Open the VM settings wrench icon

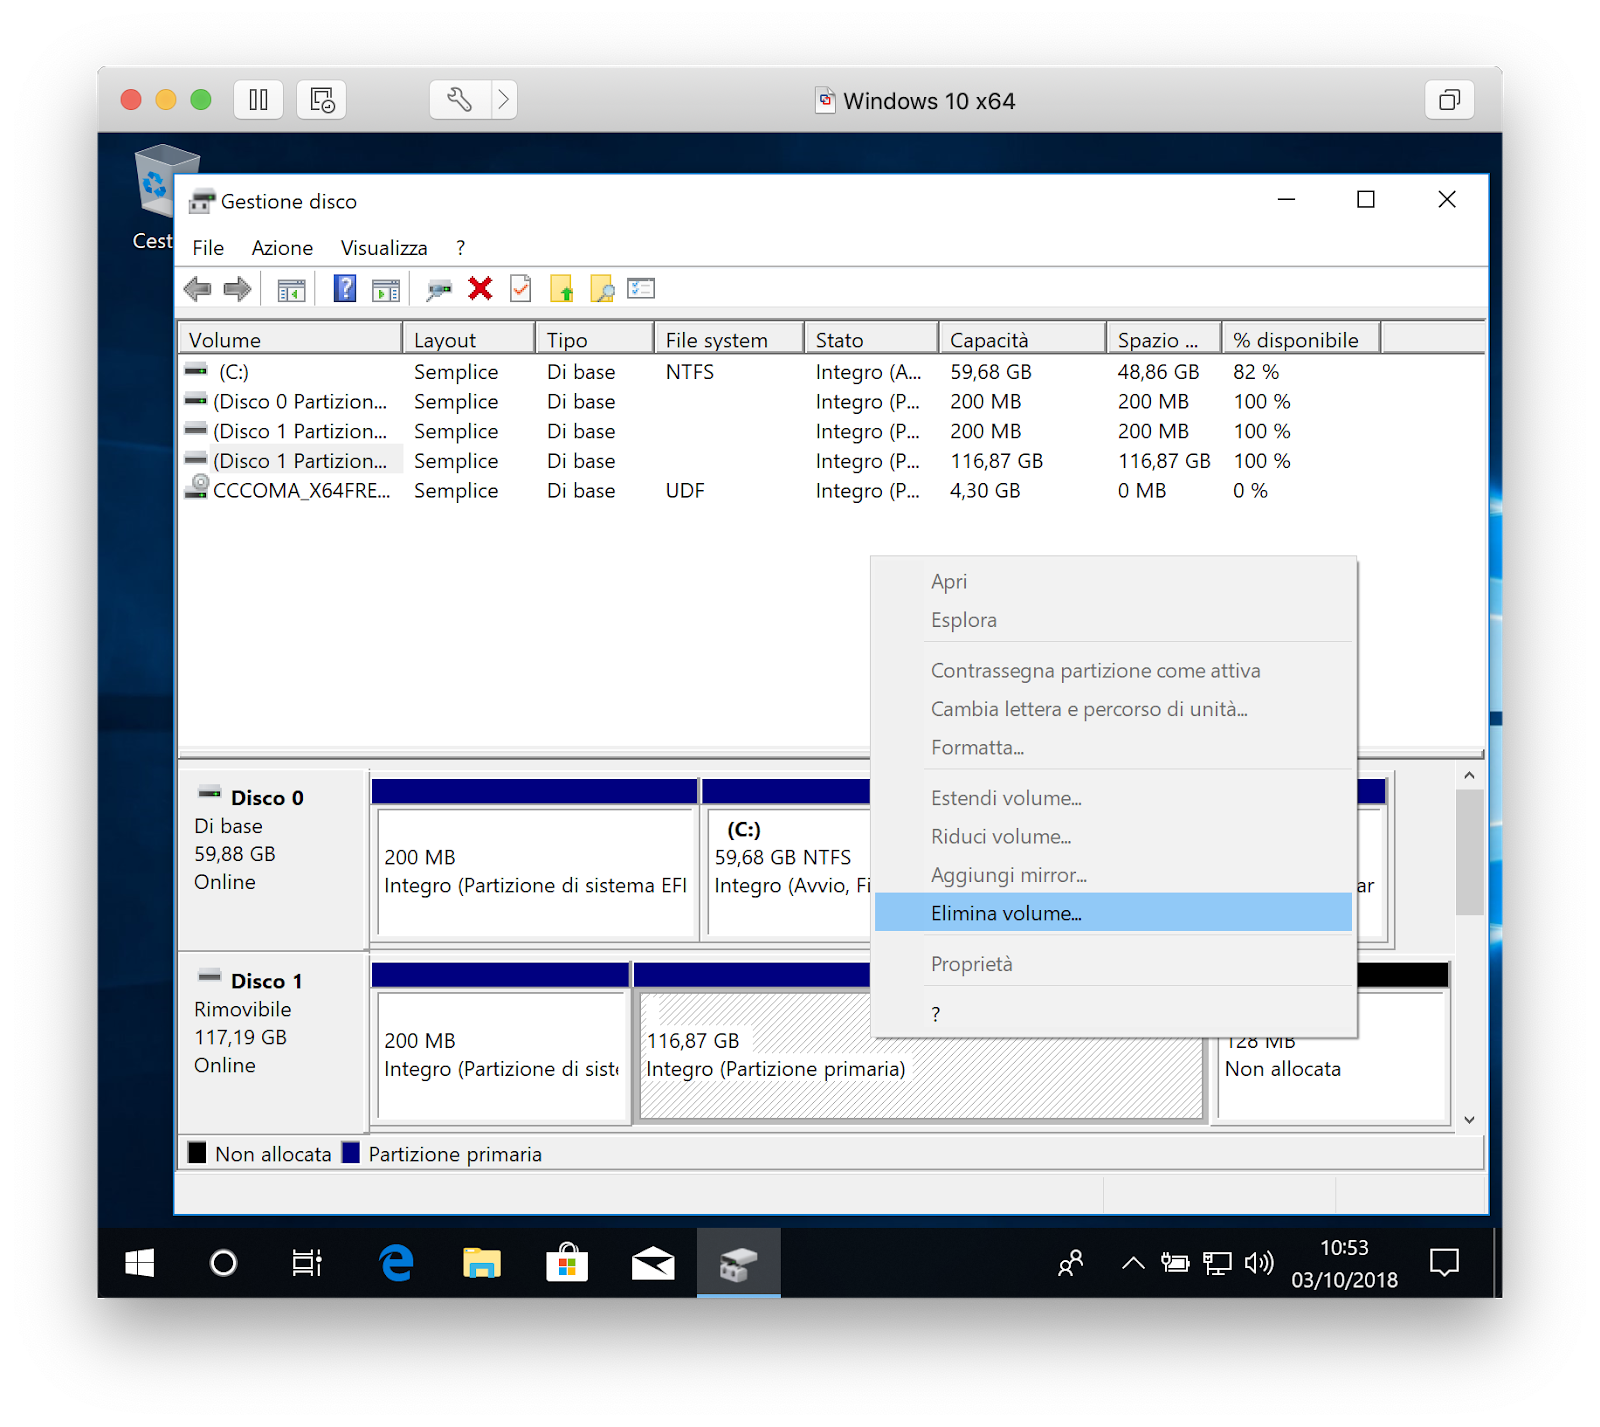[x=460, y=100]
